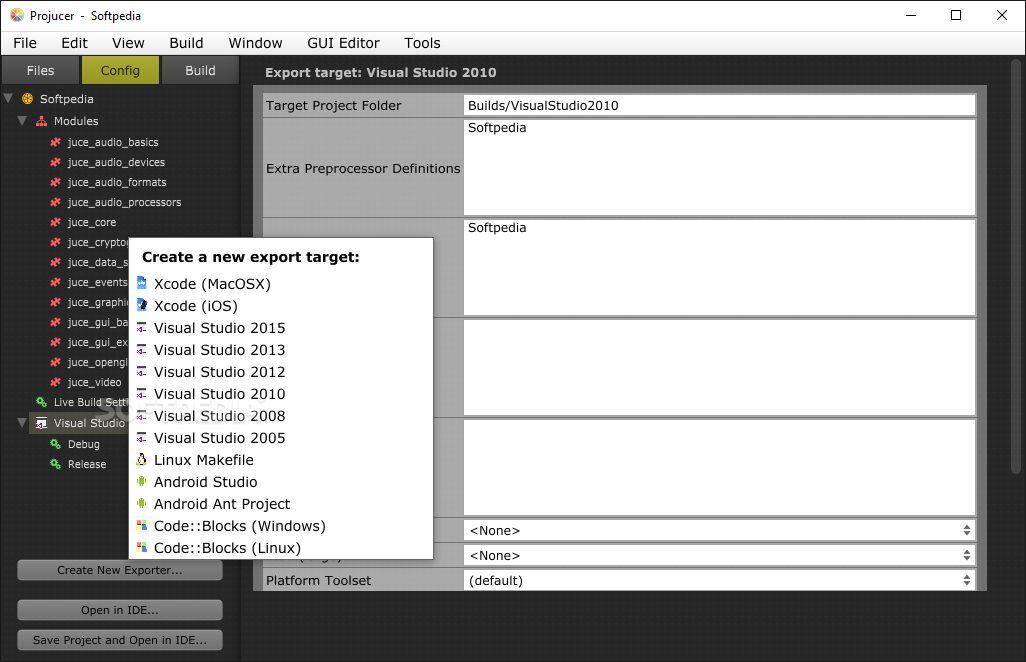This screenshot has height=662, width=1026.
Task: Click Create New Exporter button
Action: tap(120, 570)
